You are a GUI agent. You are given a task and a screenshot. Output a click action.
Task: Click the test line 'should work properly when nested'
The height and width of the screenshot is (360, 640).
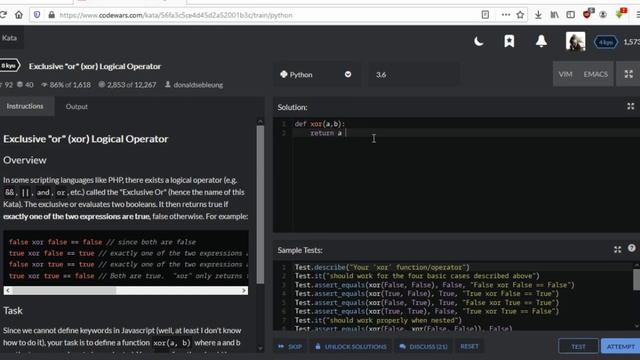pyautogui.click(x=378, y=320)
